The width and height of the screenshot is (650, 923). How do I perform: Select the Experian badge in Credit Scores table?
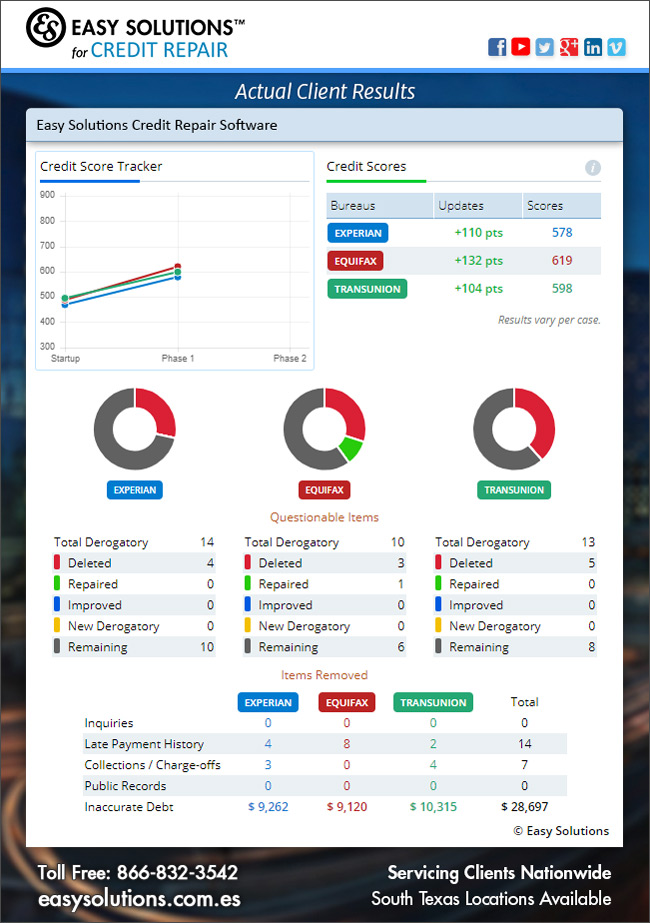pyautogui.click(x=358, y=233)
